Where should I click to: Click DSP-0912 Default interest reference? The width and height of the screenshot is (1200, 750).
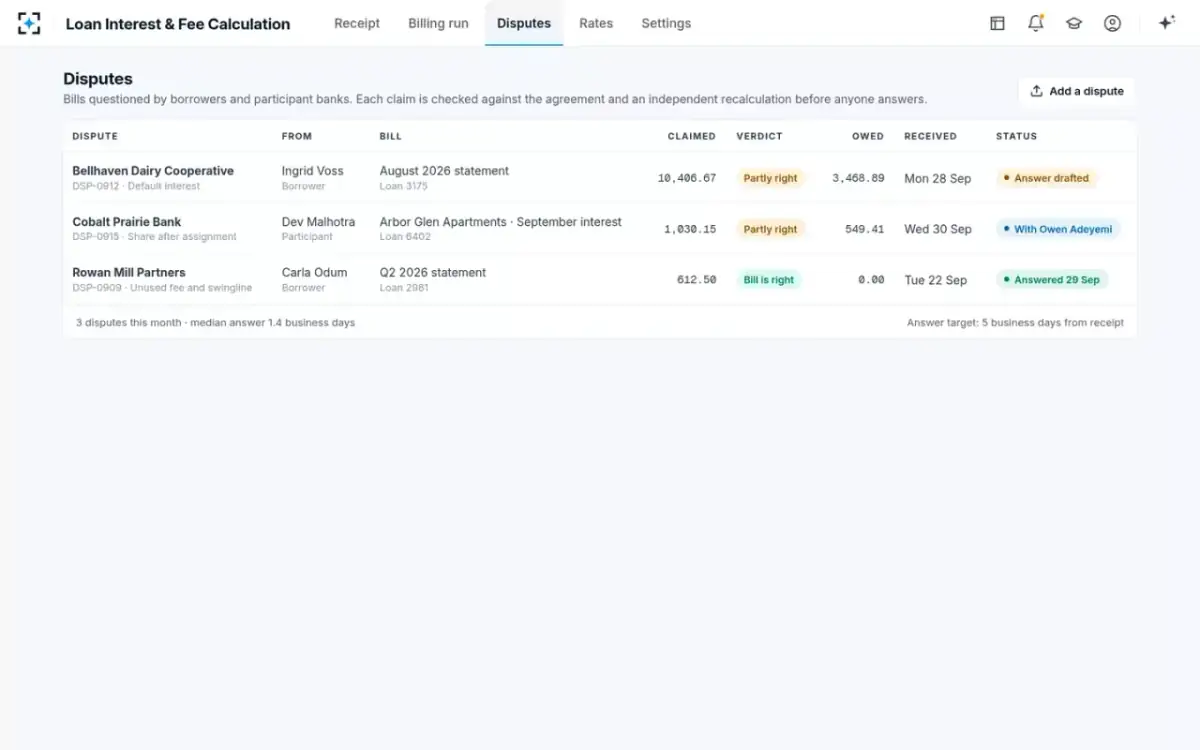136,186
